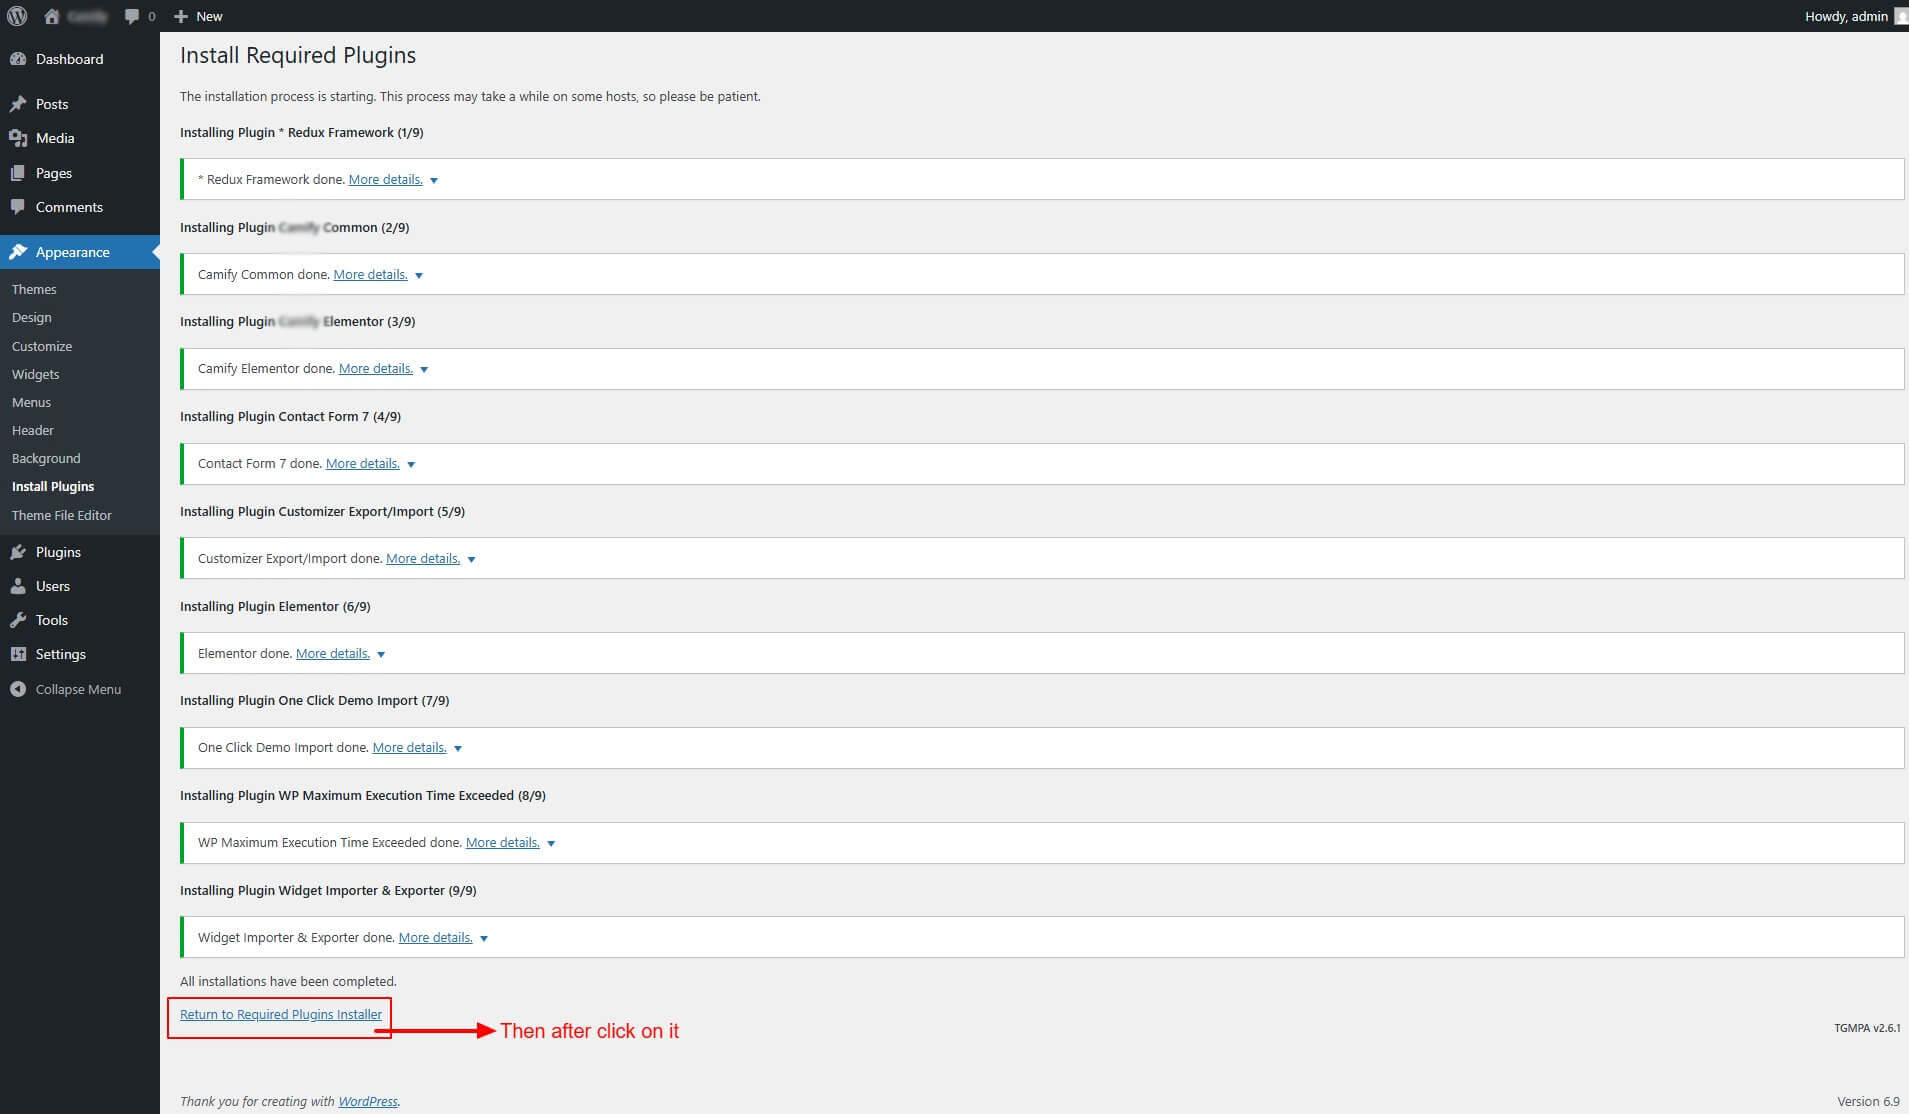
Task: Click the Dashboard gauge icon
Action: (18, 59)
